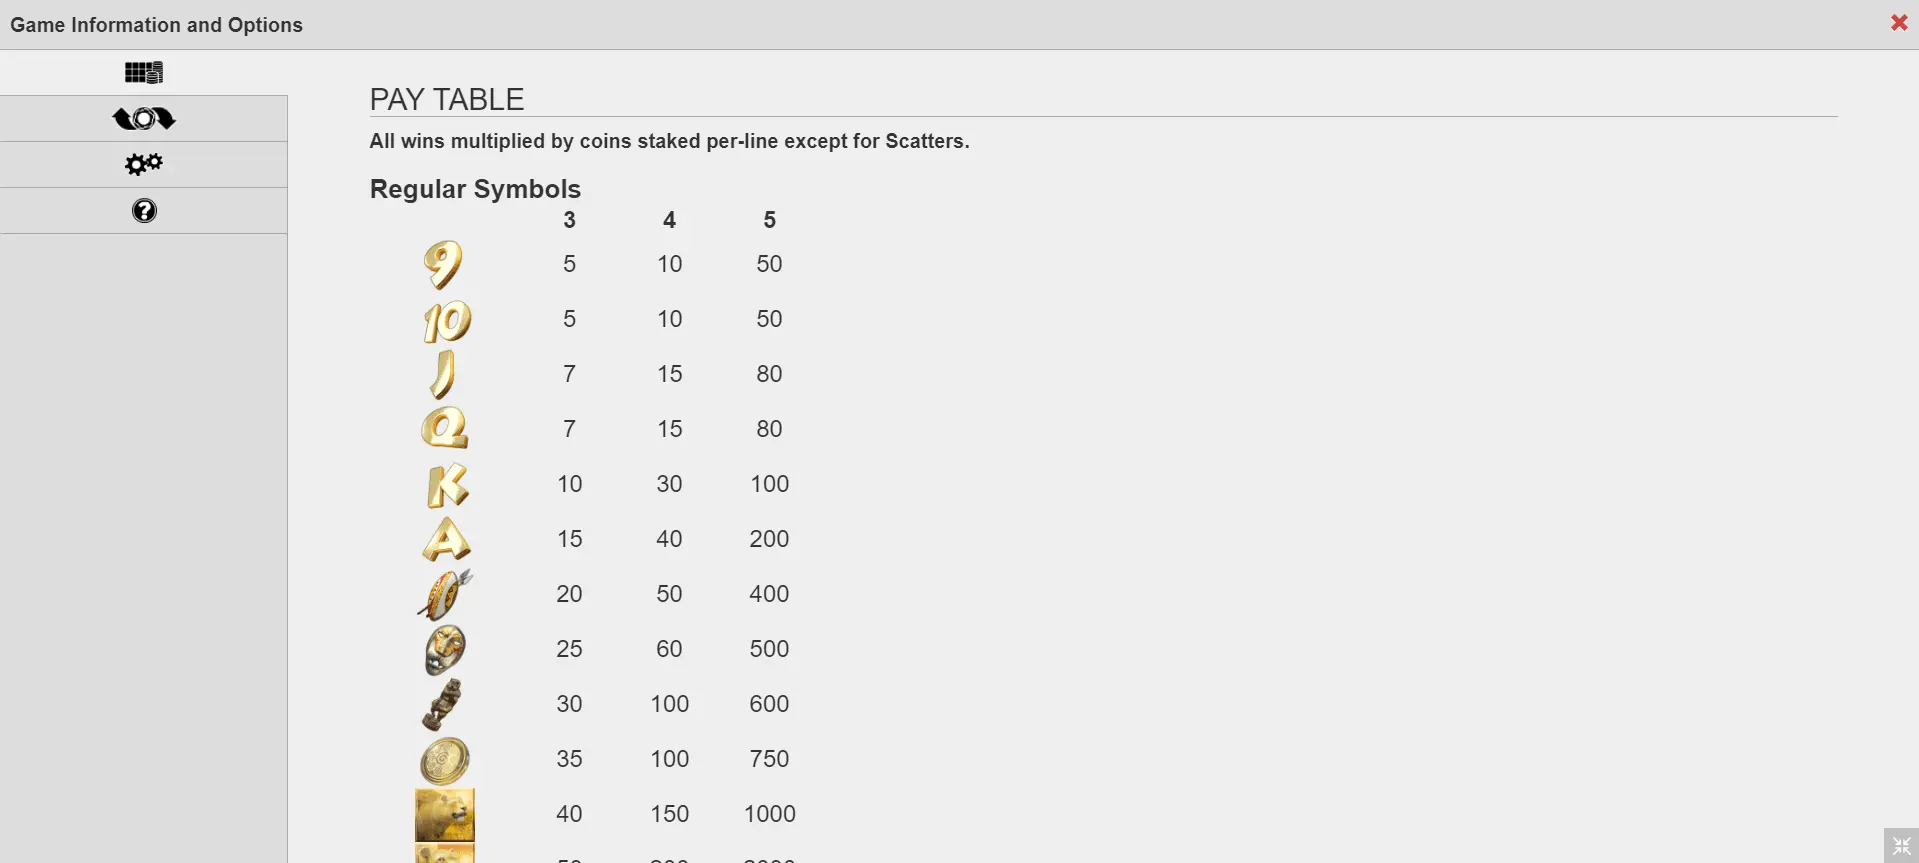
Task: Click the PAY TABLE heading
Action: point(447,99)
